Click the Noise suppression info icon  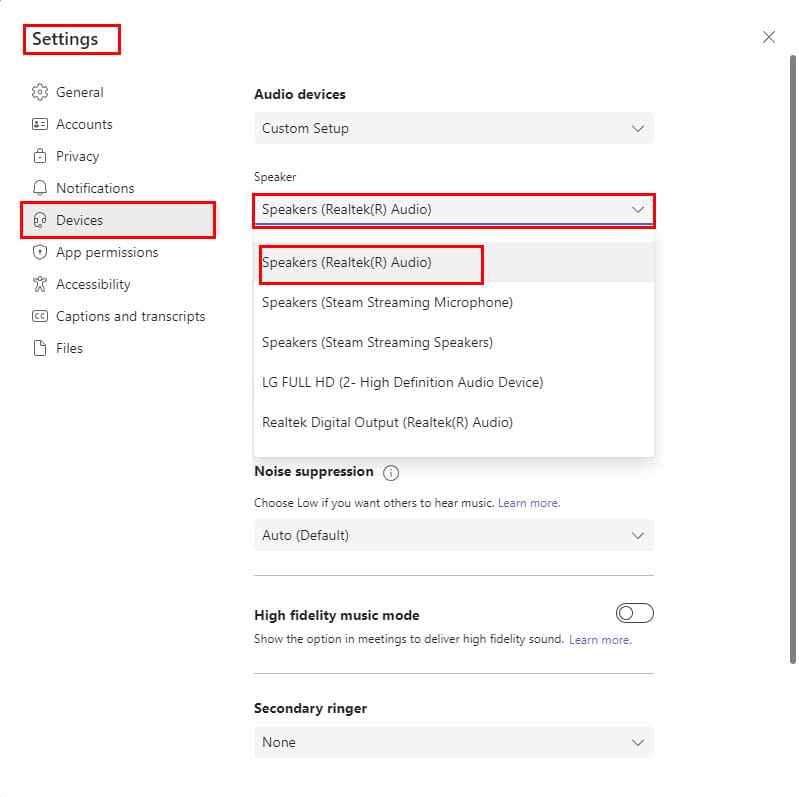391,473
